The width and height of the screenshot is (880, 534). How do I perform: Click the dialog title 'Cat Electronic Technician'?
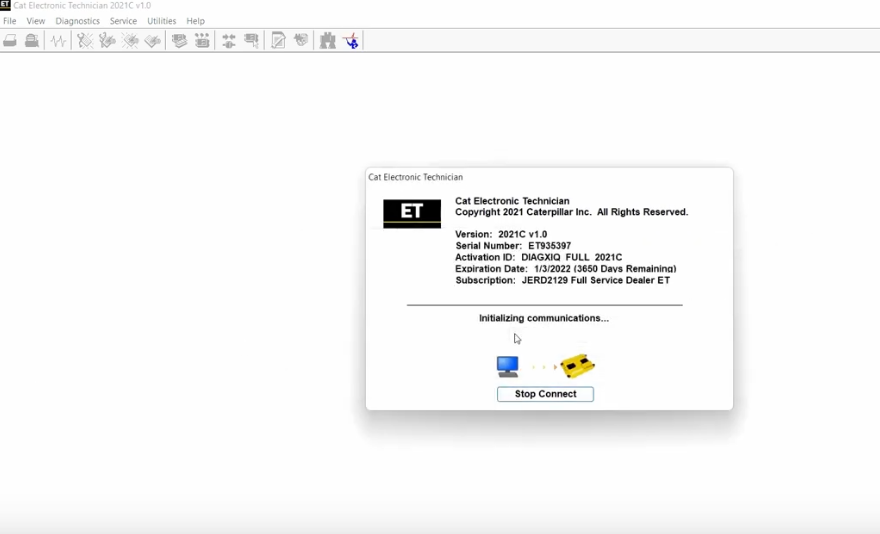(415, 177)
